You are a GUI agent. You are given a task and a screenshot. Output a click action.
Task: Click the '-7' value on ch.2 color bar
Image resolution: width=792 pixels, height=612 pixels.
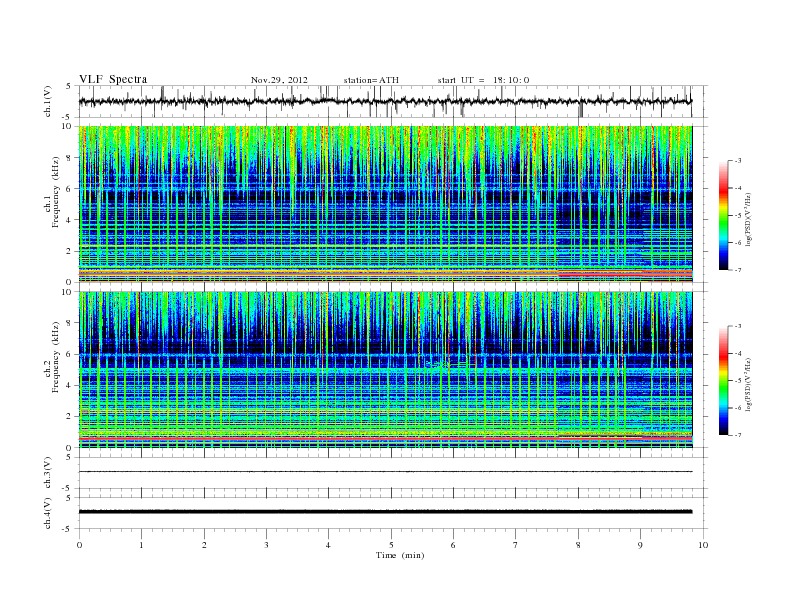pos(737,435)
